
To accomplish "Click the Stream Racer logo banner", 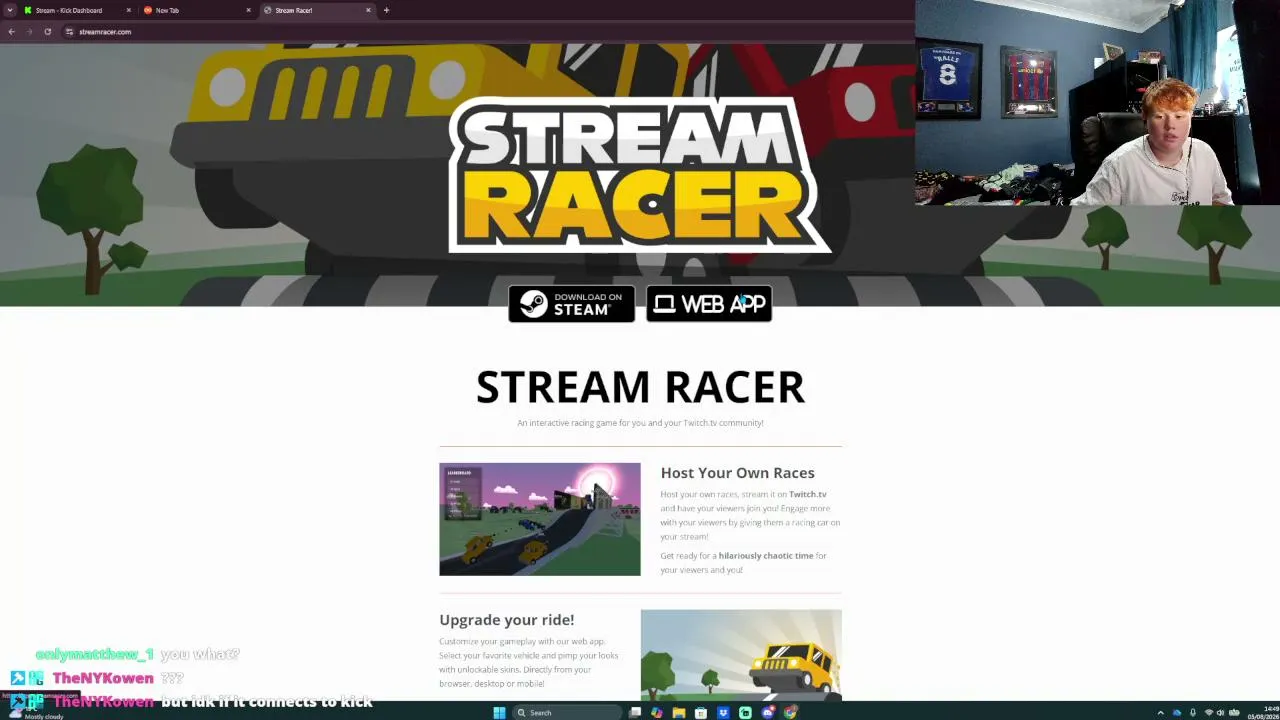I will point(640,174).
